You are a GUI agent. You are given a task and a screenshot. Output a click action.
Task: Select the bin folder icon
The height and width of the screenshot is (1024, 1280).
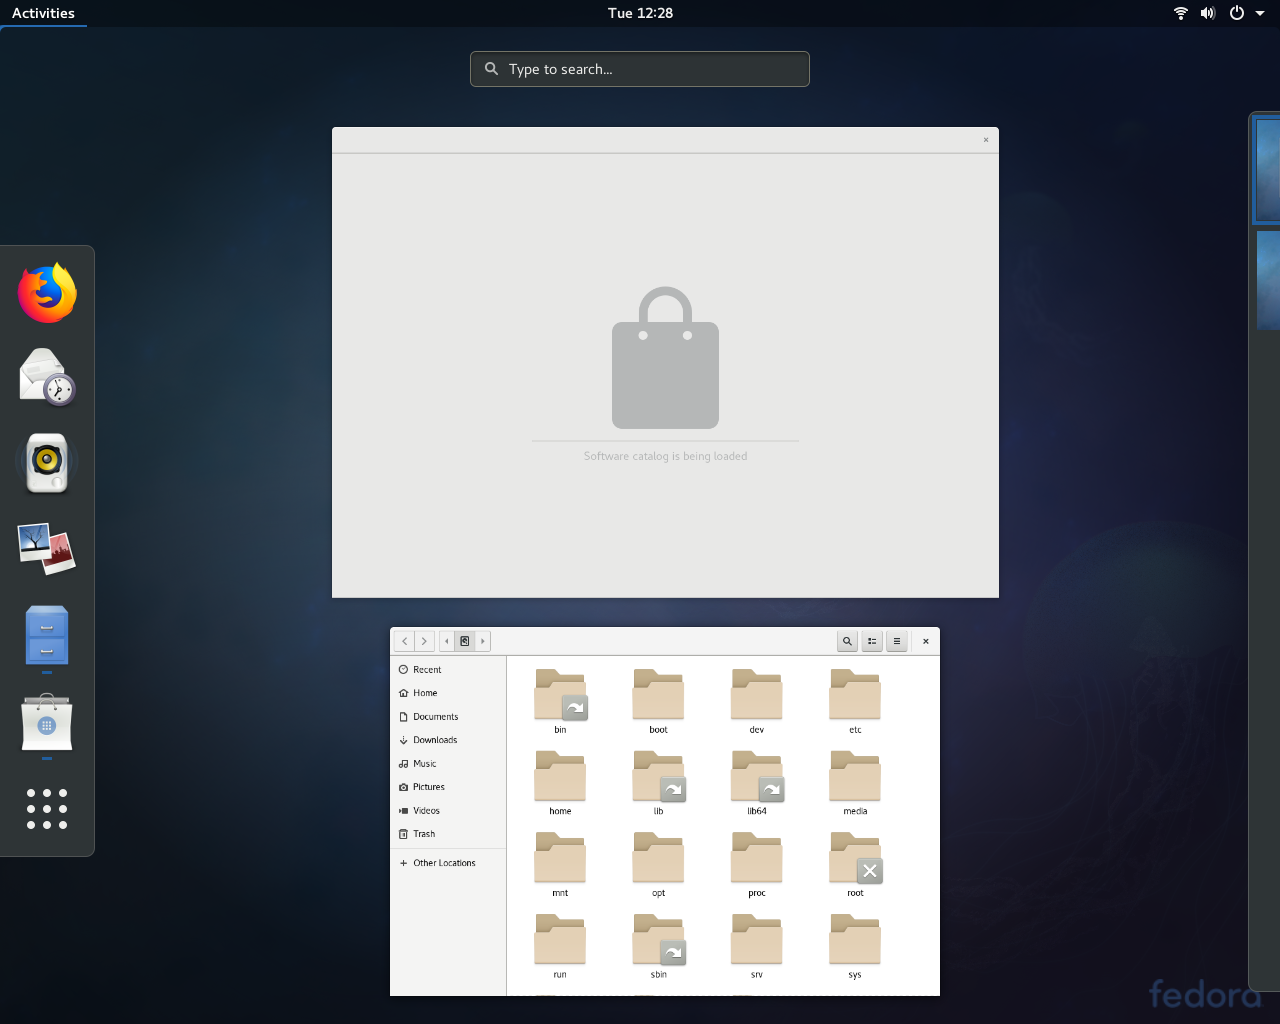point(560,694)
